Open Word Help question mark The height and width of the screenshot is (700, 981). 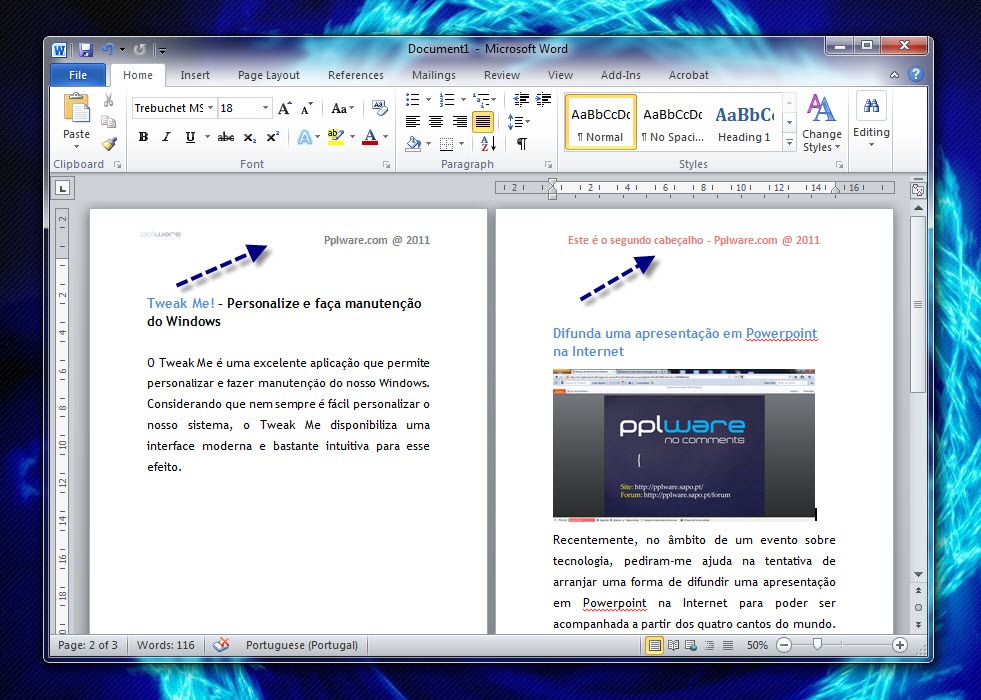point(916,74)
